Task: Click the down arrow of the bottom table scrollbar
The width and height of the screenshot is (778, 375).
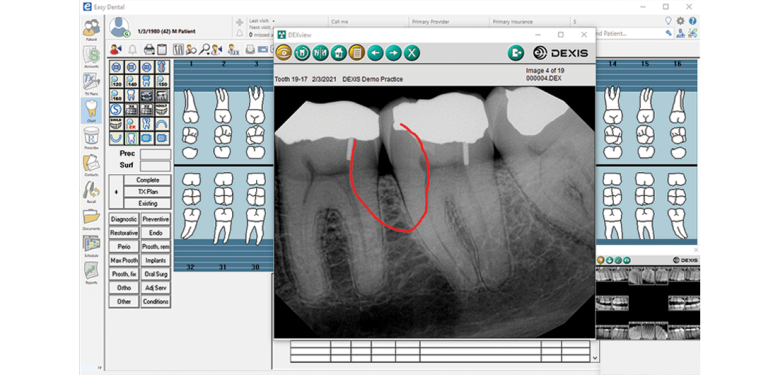Action: [595, 358]
